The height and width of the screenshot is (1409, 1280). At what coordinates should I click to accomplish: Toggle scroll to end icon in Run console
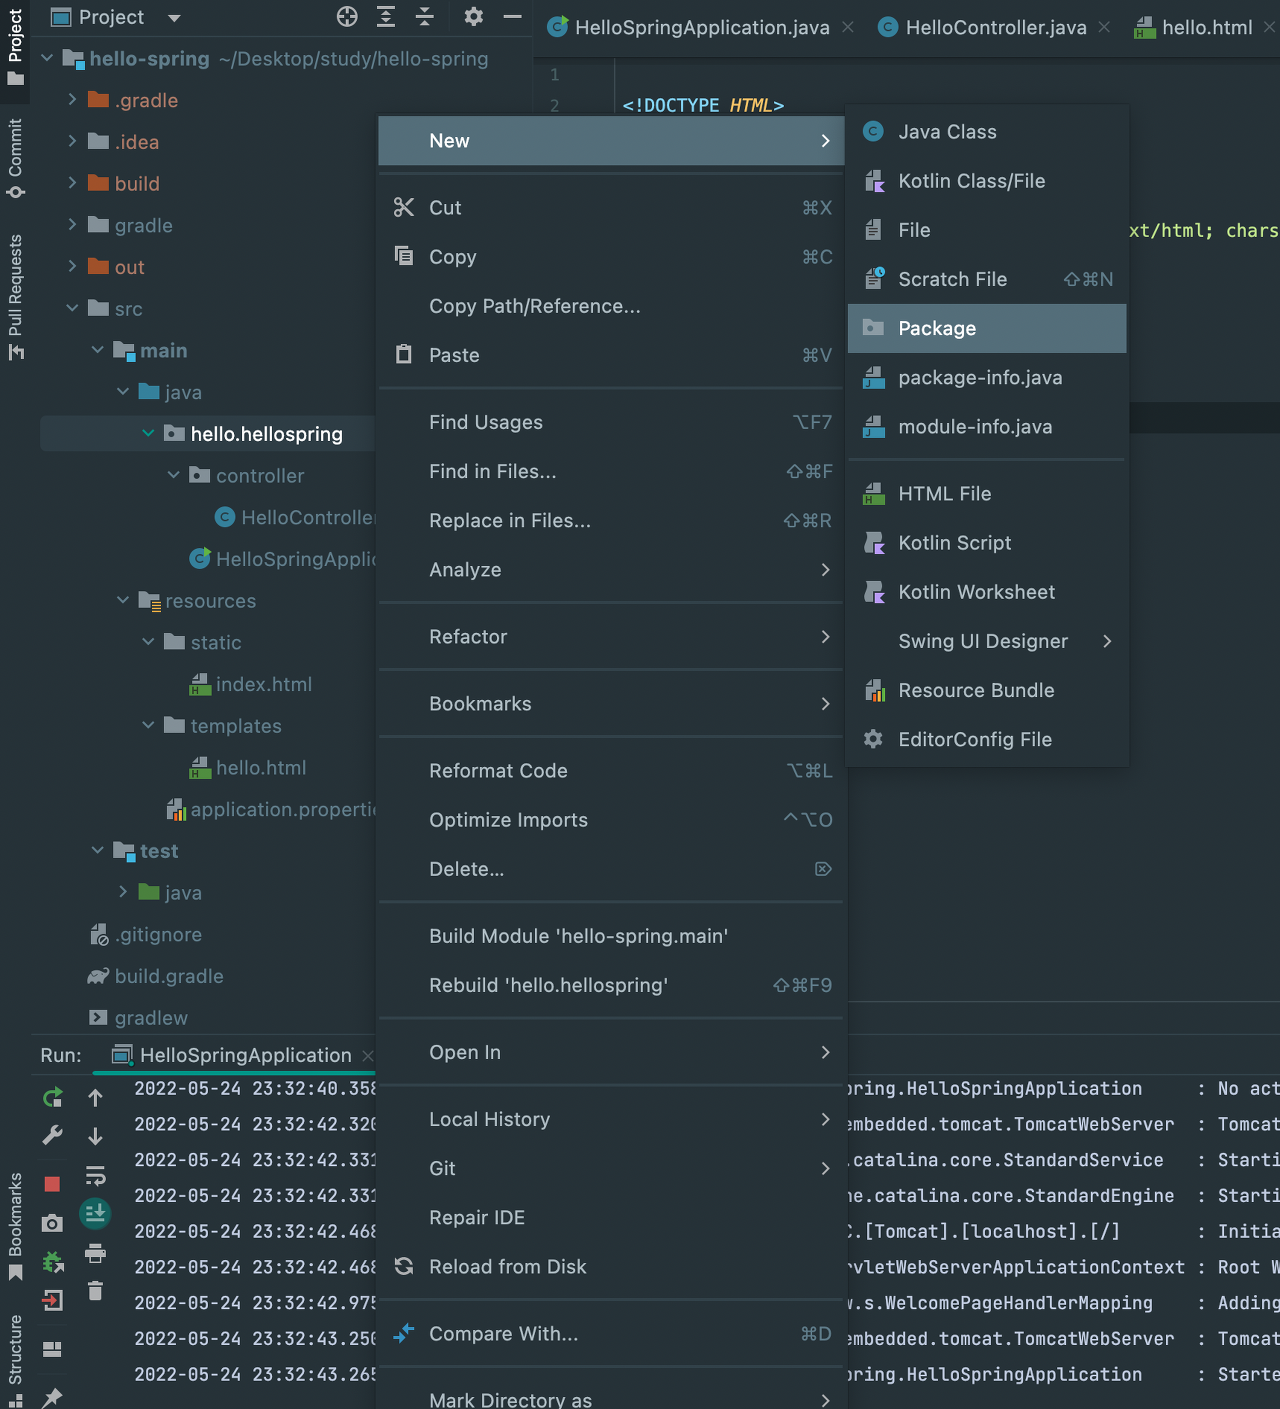point(95,1213)
